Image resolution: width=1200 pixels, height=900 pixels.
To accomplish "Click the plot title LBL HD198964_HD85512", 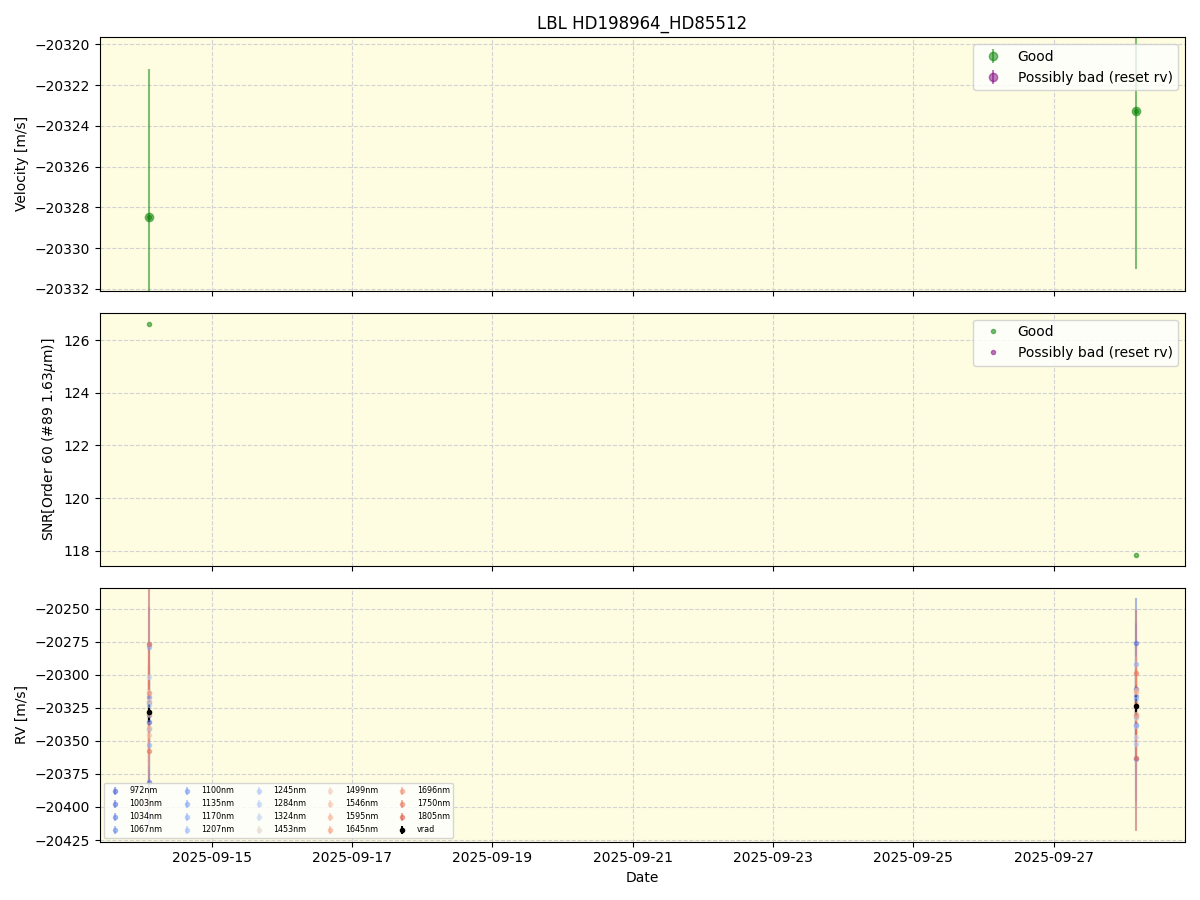I will click(641, 23).
